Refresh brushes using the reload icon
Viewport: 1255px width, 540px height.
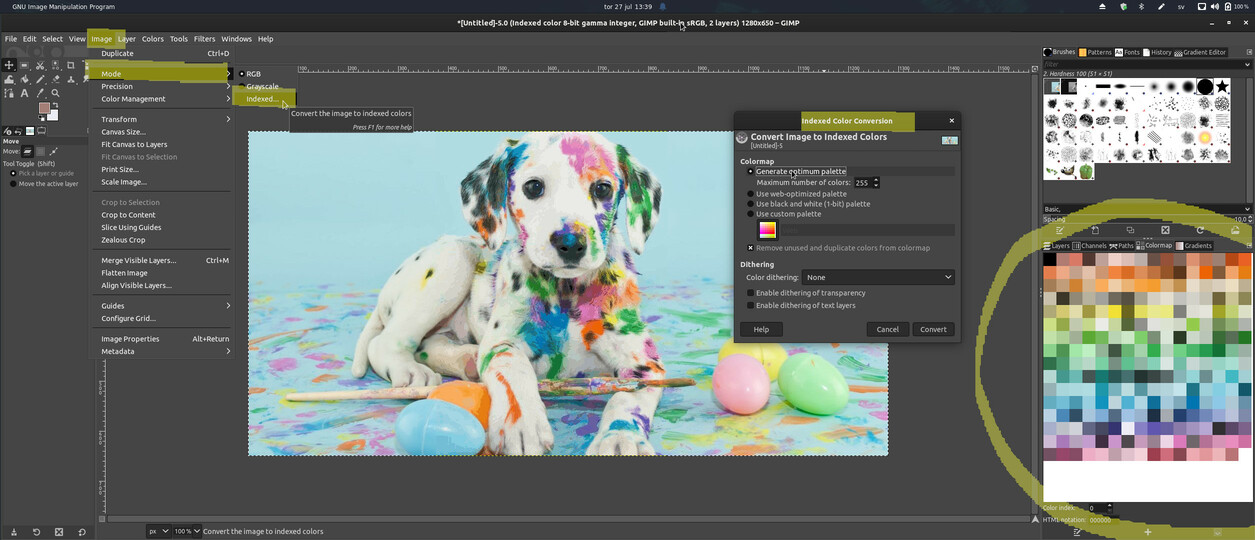pos(1200,230)
